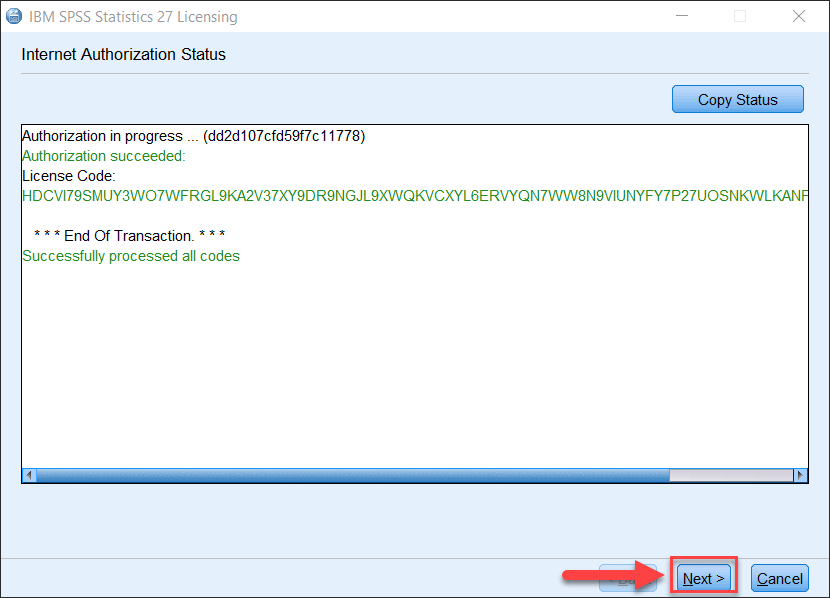Select 'Successfully processed all codes' line
The height and width of the screenshot is (598, 830).
(x=131, y=256)
